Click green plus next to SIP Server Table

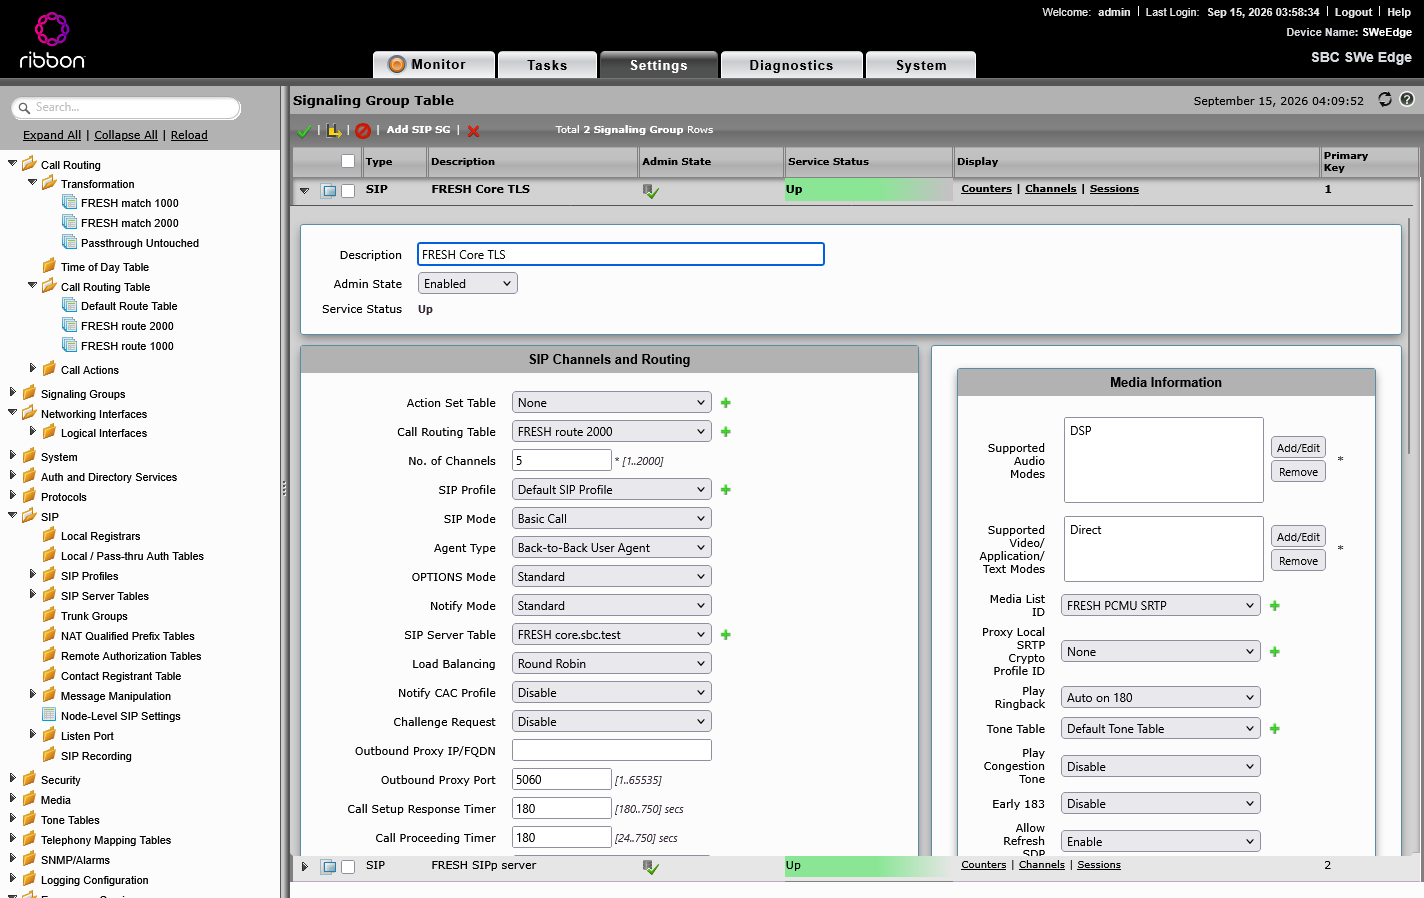[x=726, y=635]
